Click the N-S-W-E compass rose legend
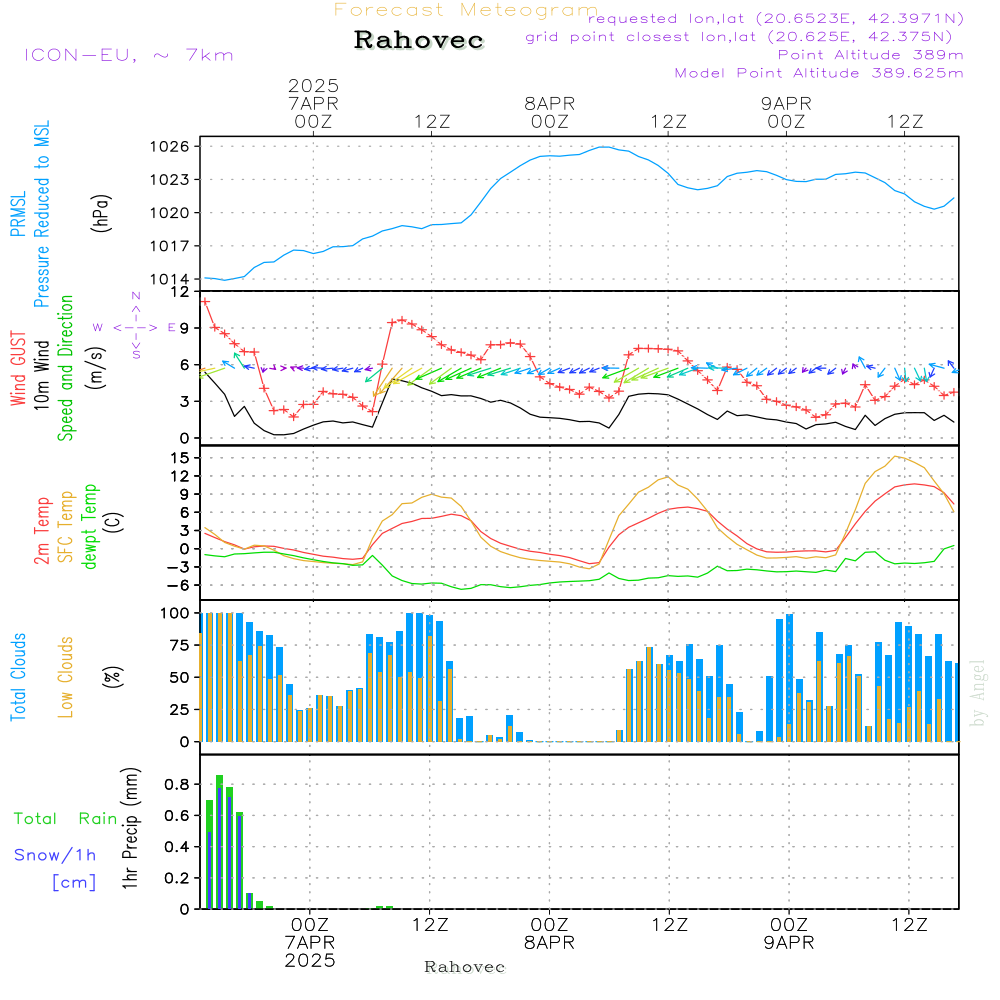This screenshot has height=1000, width=1000. click(135, 327)
